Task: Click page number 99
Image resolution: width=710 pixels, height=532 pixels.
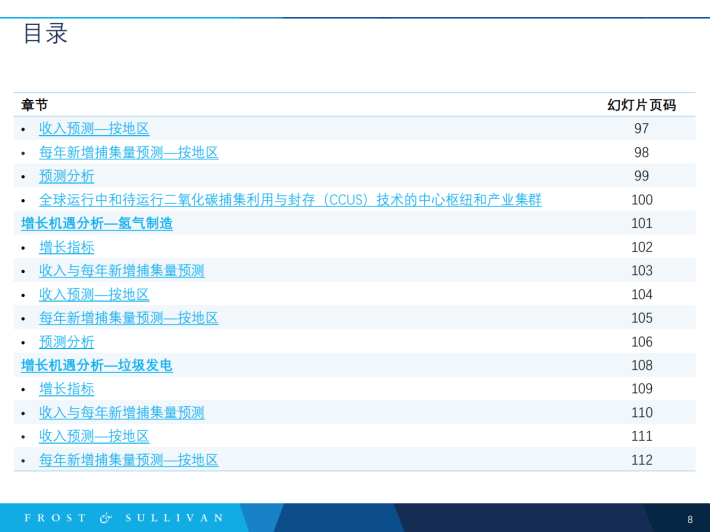Action: 642,176
